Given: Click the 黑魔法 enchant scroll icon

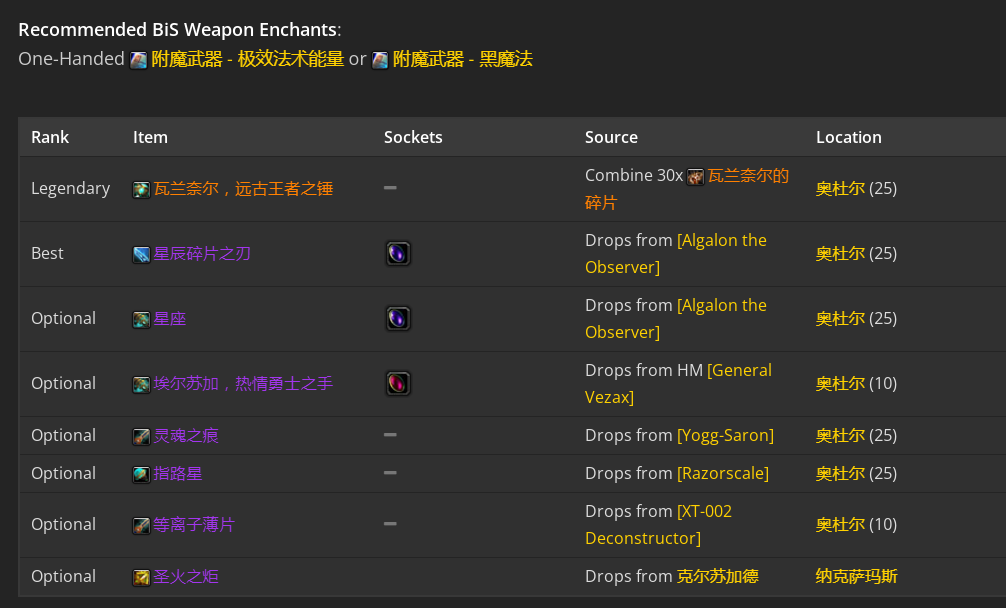Looking at the screenshot, I should [x=380, y=60].
